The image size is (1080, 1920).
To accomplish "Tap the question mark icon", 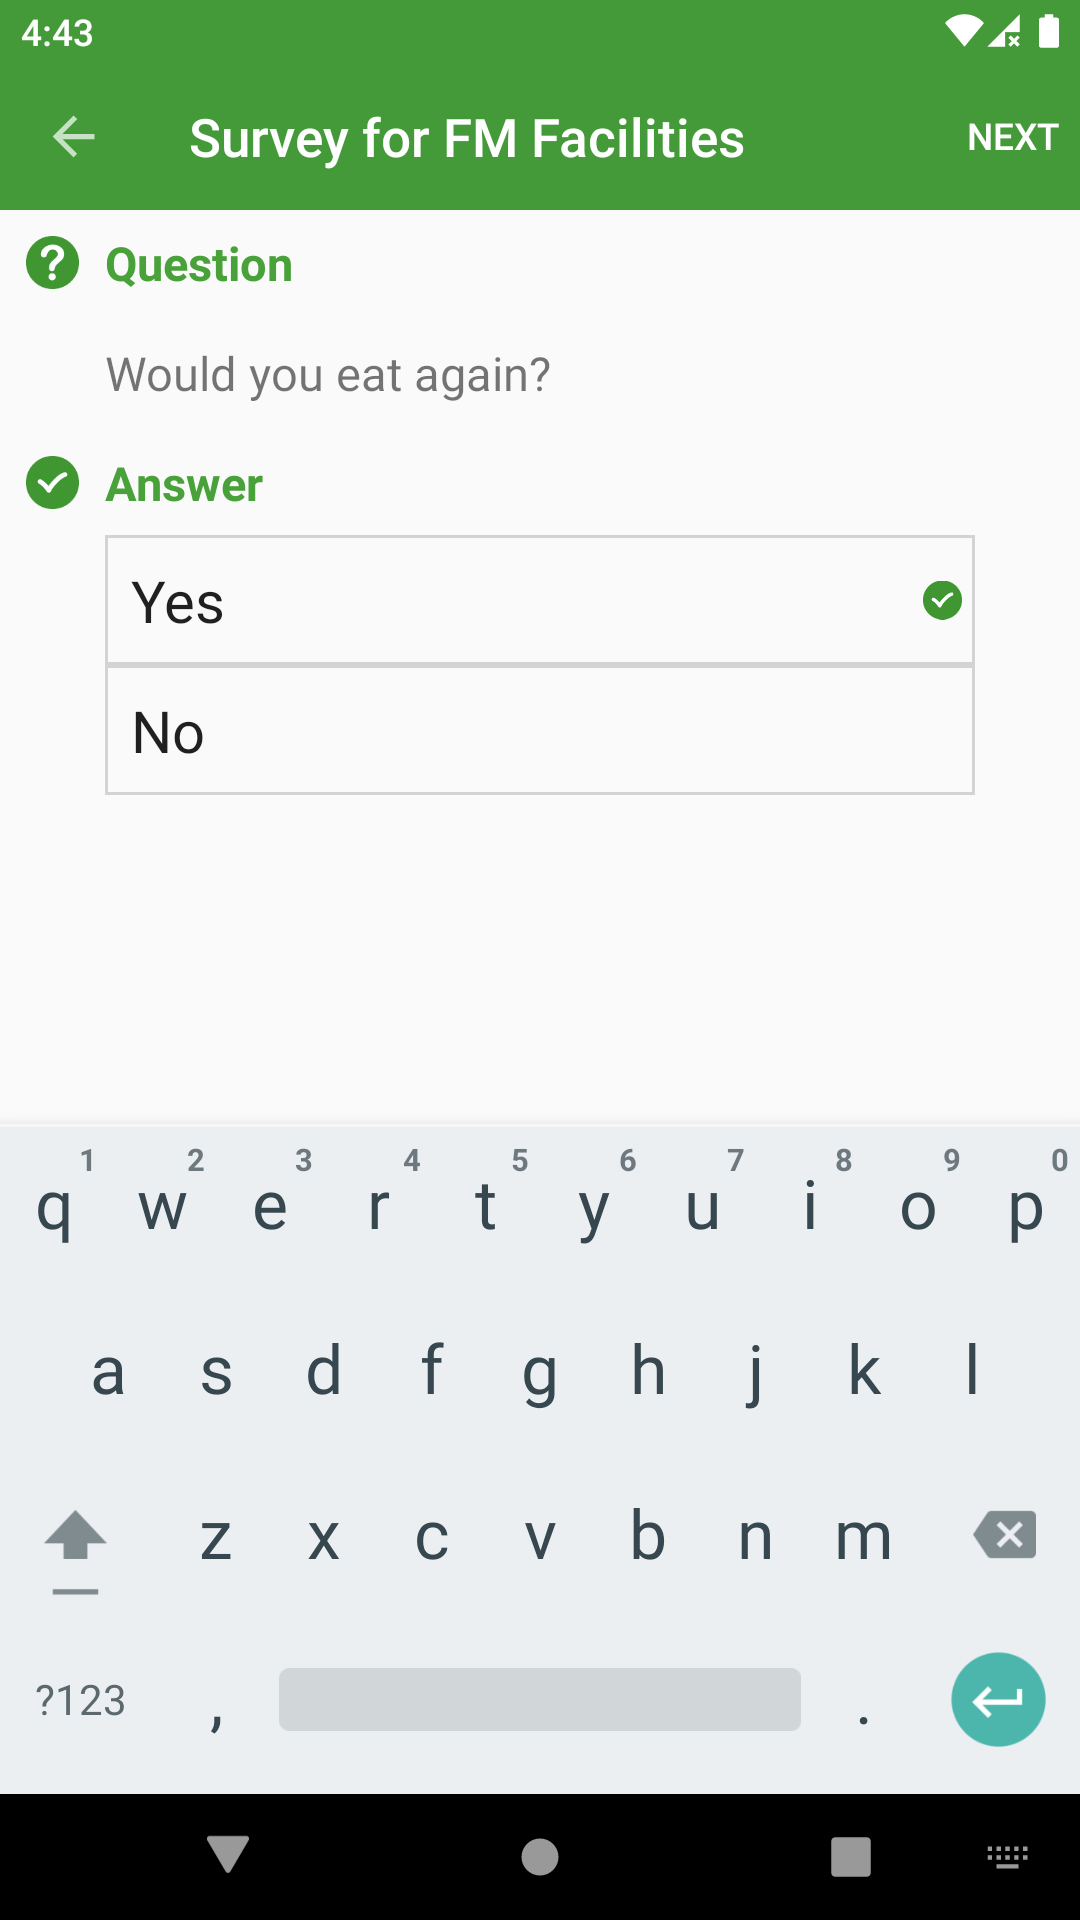I will 53,264.
